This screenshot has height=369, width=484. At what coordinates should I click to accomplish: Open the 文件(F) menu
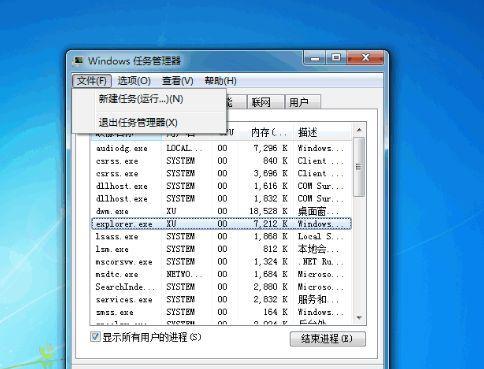pos(92,81)
